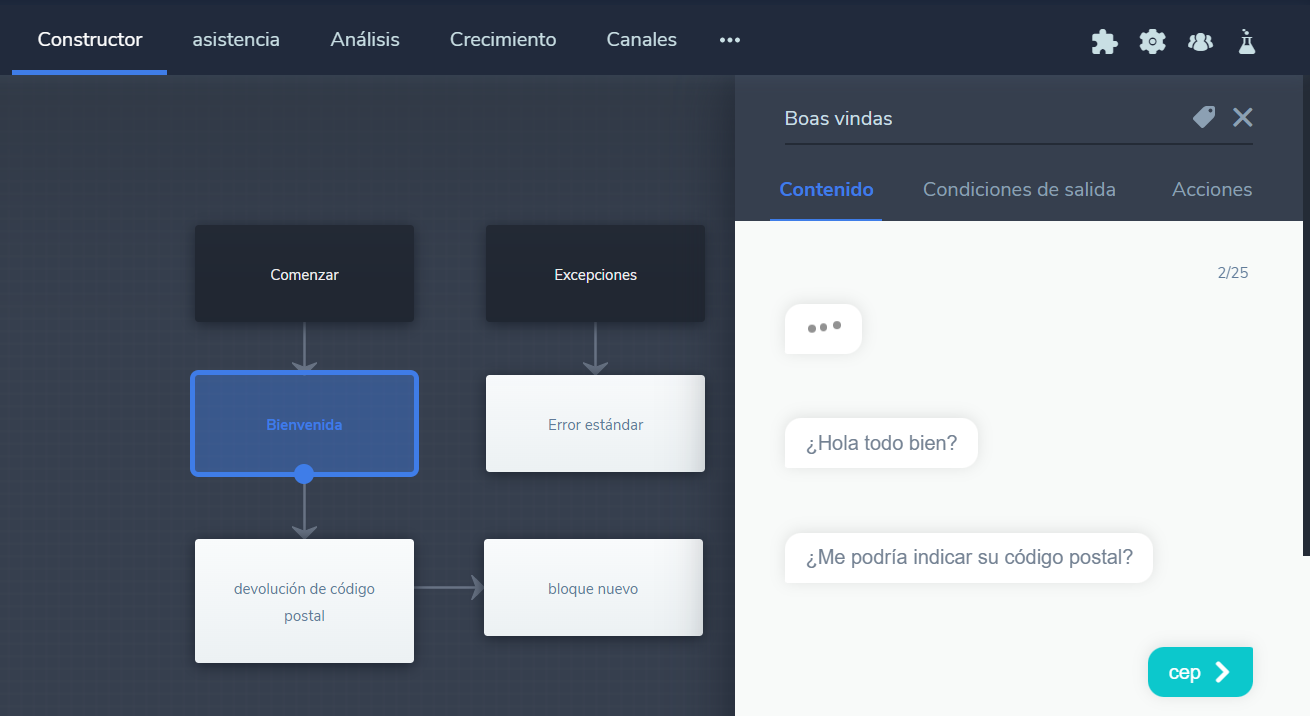The height and width of the screenshot is (716, 1310).
Task: Select the Comenzar block
Action: tap(304, 274)
